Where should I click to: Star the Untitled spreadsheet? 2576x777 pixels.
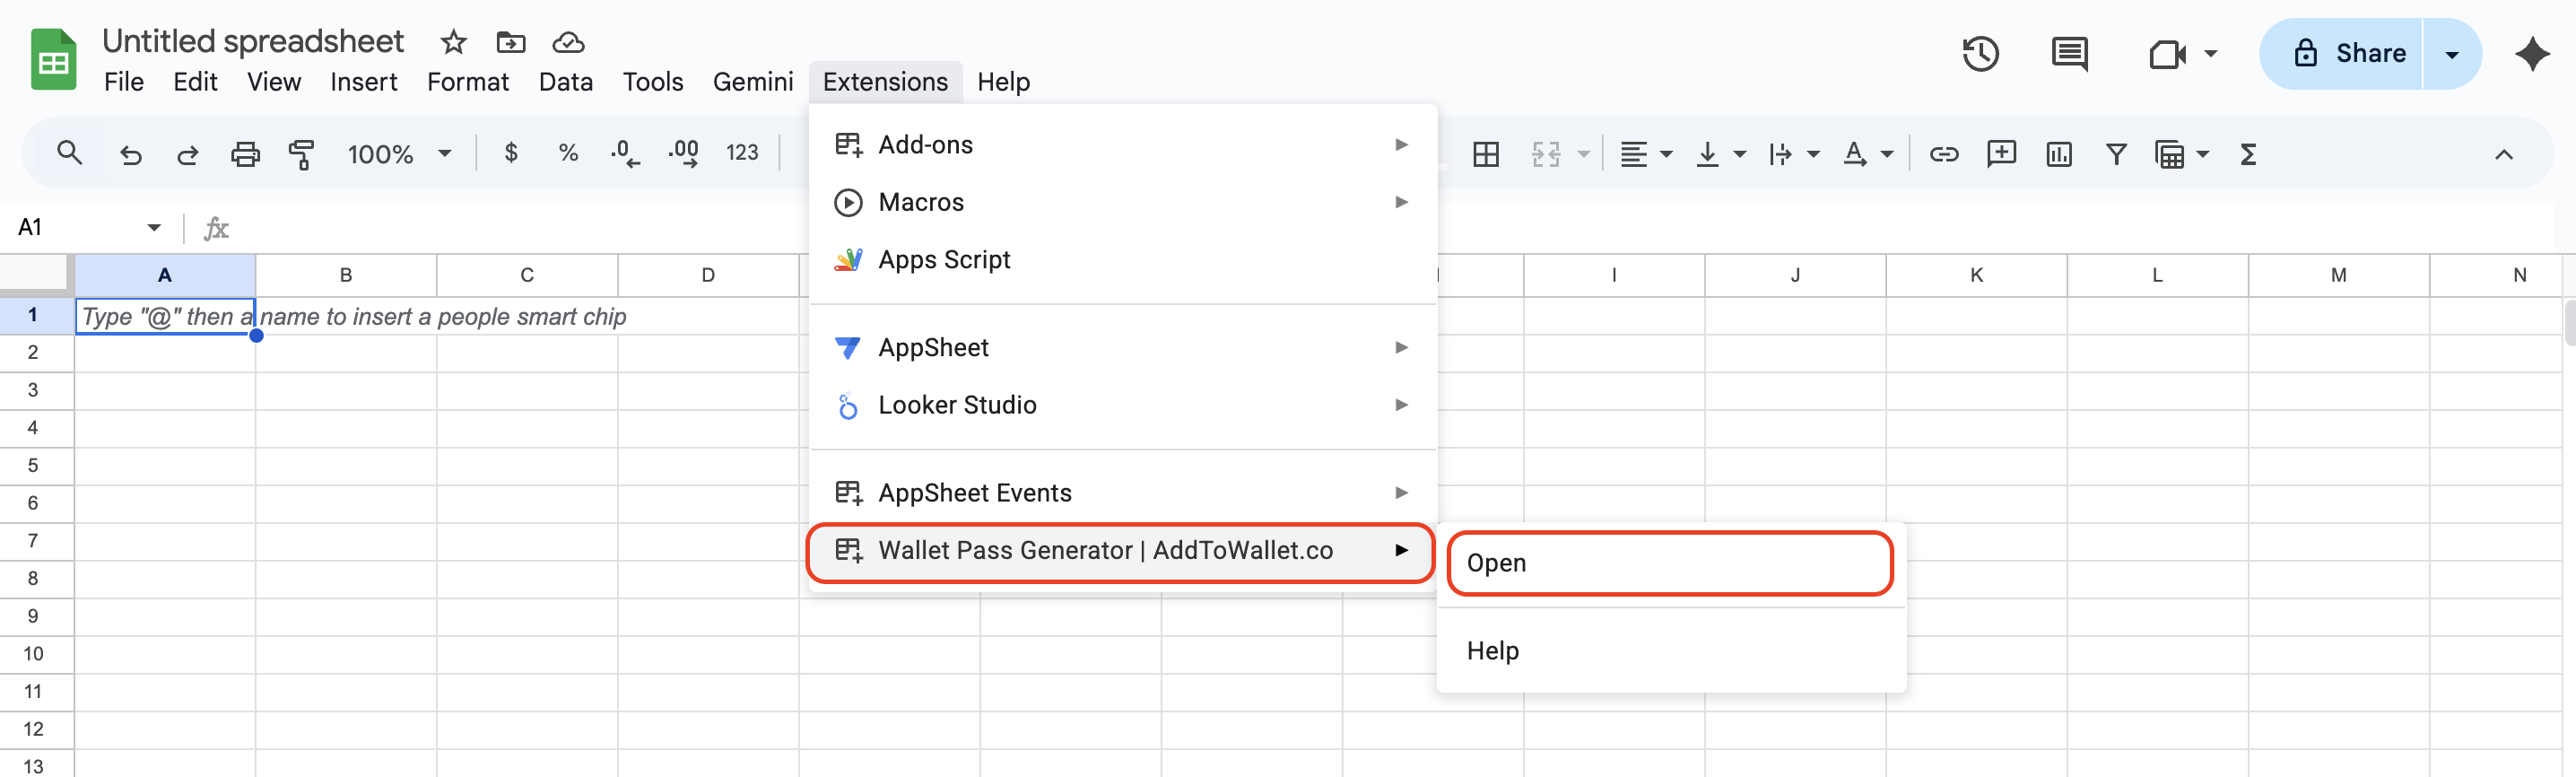tap(453, 42)
